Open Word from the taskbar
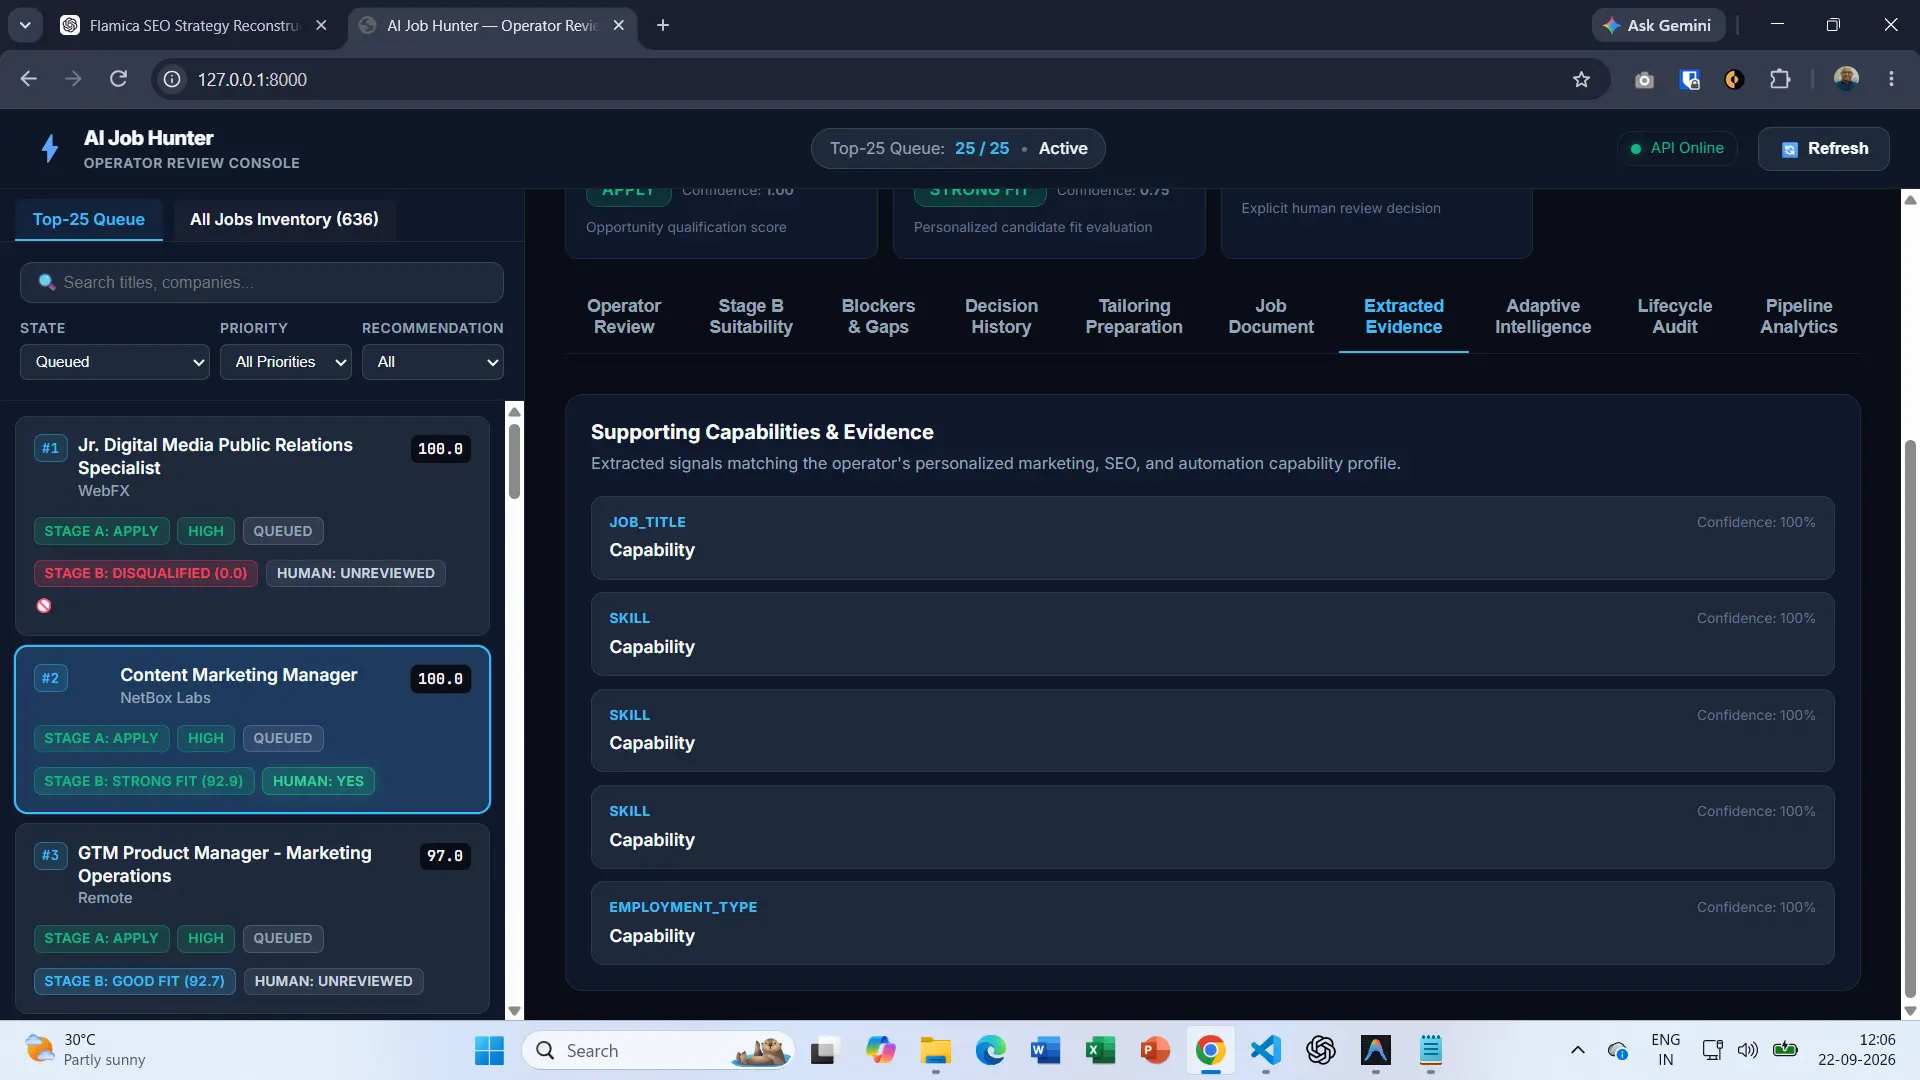This screenshot has height=1080, width=1920. pyautogui.click(x=1045, y=1051)
